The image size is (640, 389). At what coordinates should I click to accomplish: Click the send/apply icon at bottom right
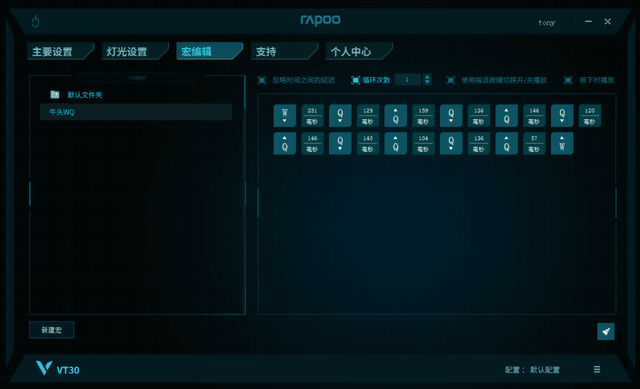point(606,331)
